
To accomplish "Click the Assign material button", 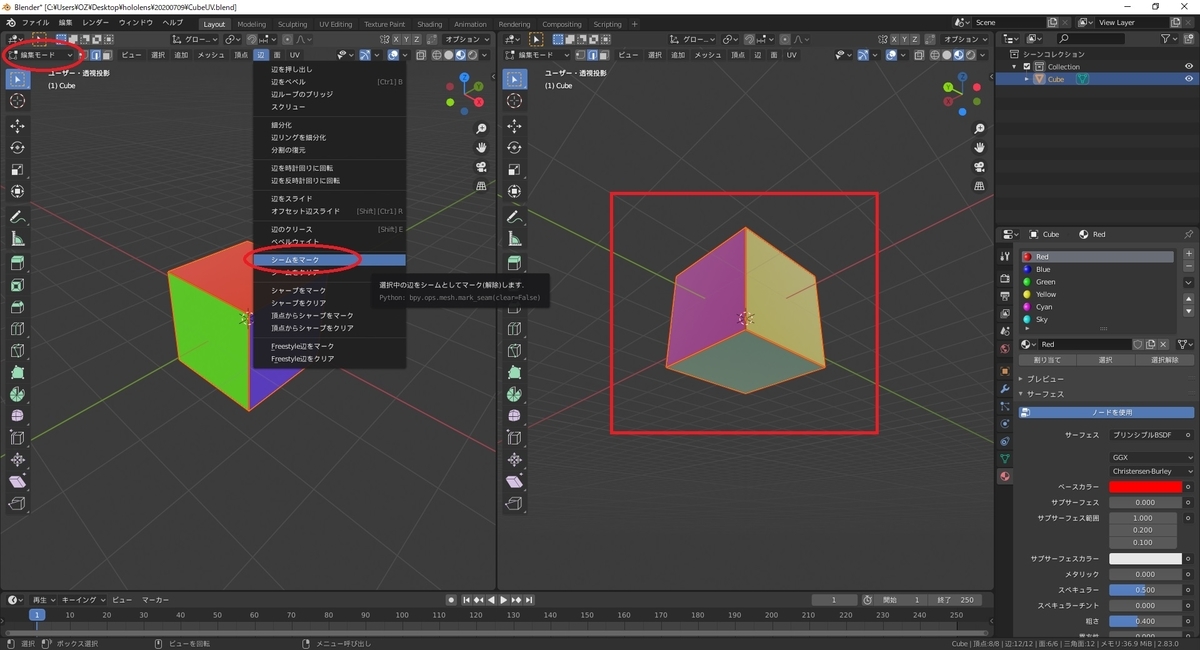I will 1047,360.
